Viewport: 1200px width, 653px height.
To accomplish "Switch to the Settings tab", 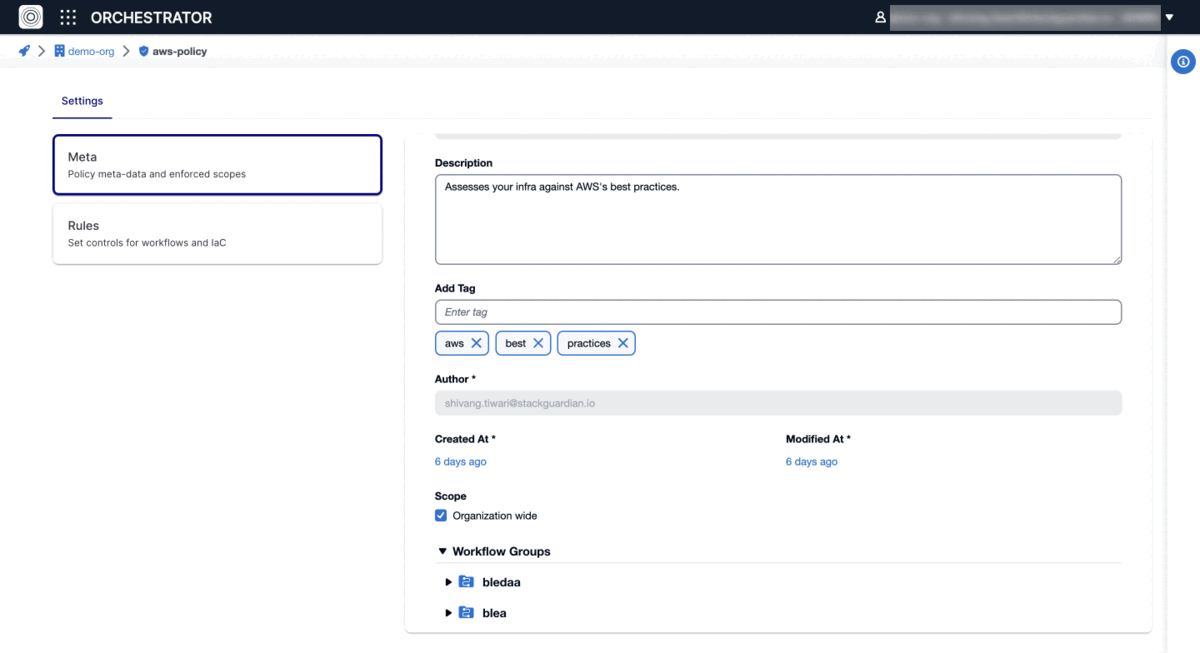I will [x=82, y=101].
